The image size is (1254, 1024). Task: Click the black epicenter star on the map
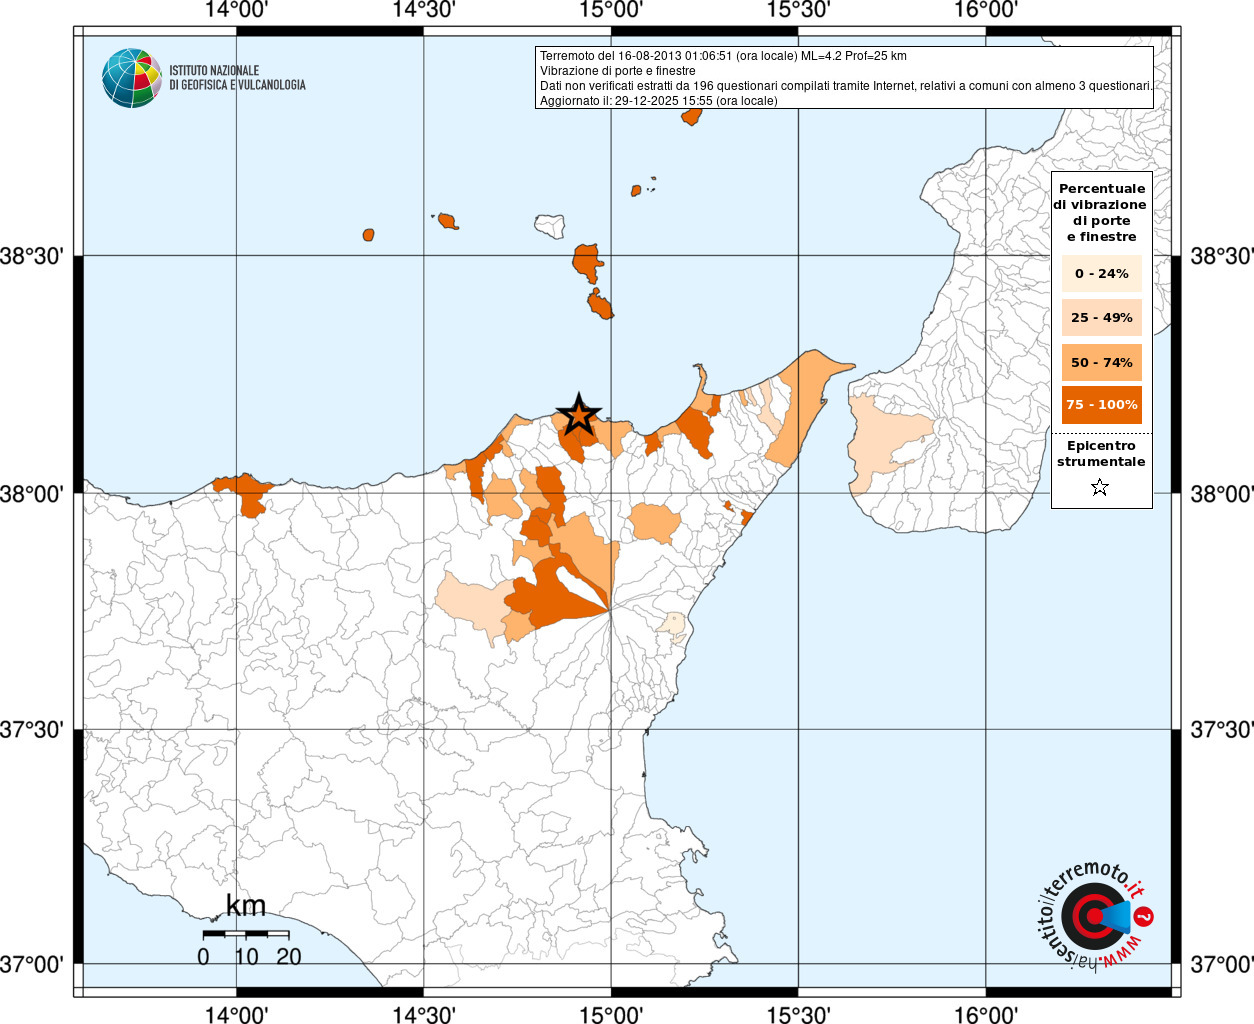pyautogui.click(x=578, y=415)
